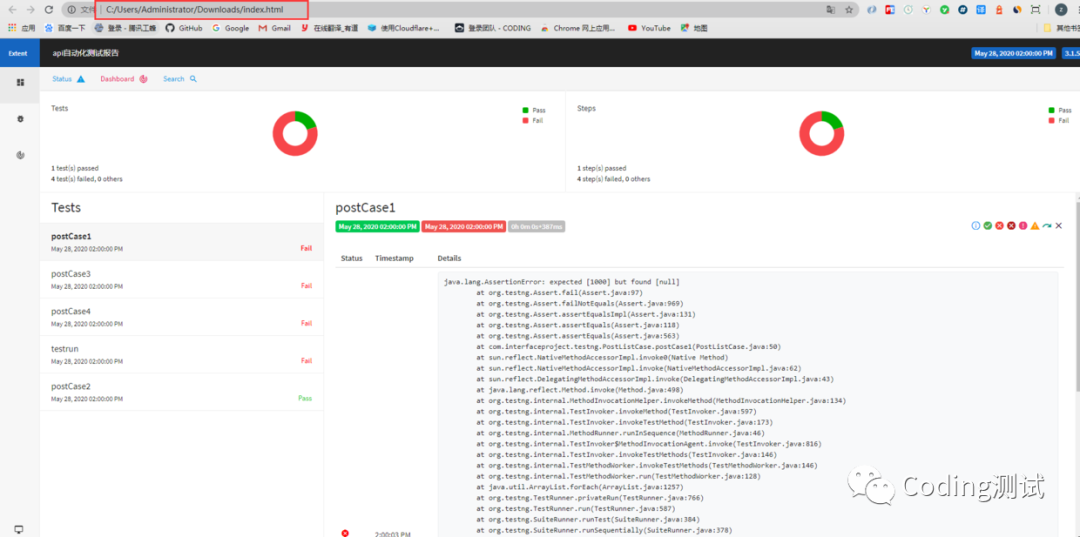Image resolution: width=1080 pixels, height=537 pixels.
Task: Filter steps by orange warning triangle
Action: click(x=1035, y=226)
